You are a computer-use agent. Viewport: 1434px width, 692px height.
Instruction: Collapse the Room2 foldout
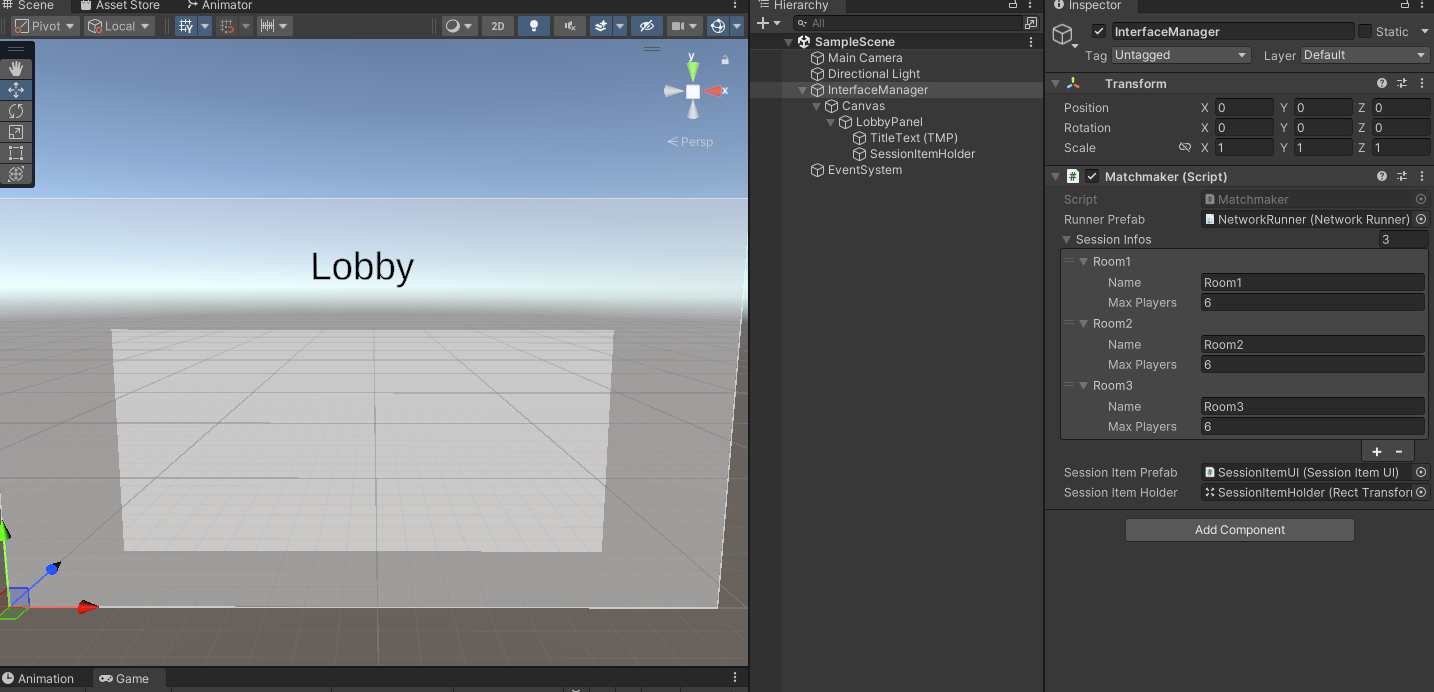[x=1083, y=324]
